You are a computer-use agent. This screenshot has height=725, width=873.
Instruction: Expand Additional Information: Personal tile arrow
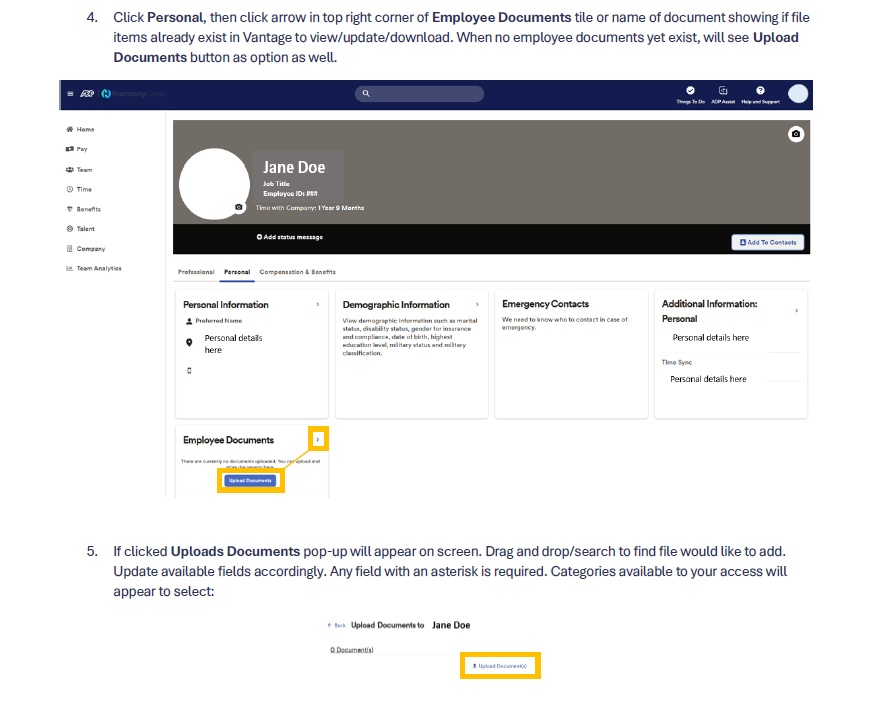tap(796, 311)
